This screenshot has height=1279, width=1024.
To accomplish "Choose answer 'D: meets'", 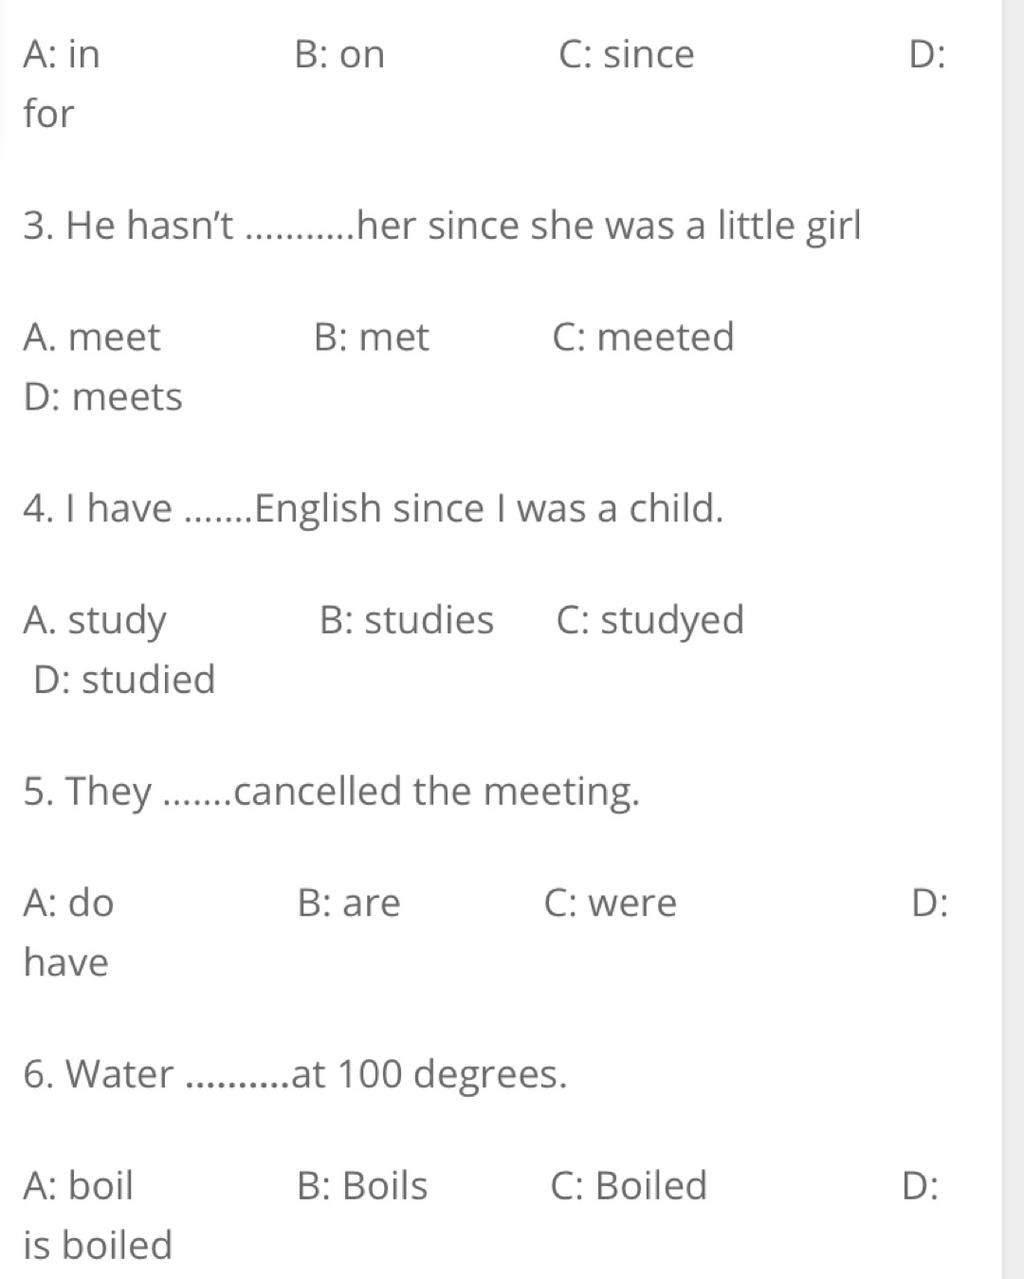I will click(x=103, y=397).
